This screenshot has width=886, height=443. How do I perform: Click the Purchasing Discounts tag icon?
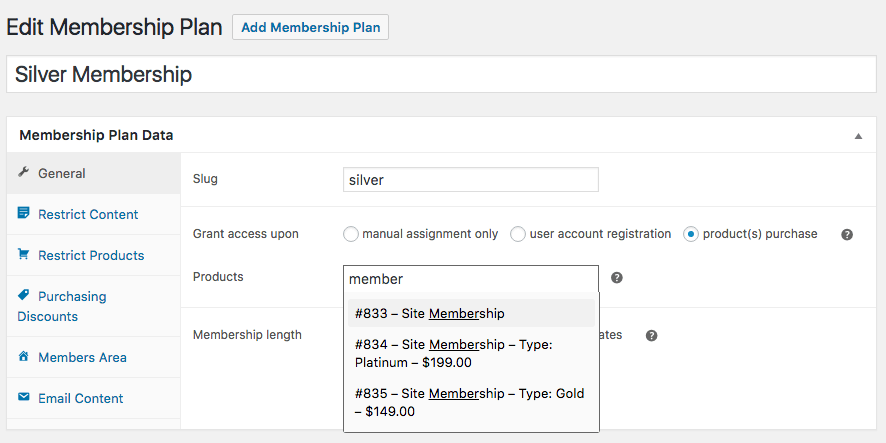[23, 295]
